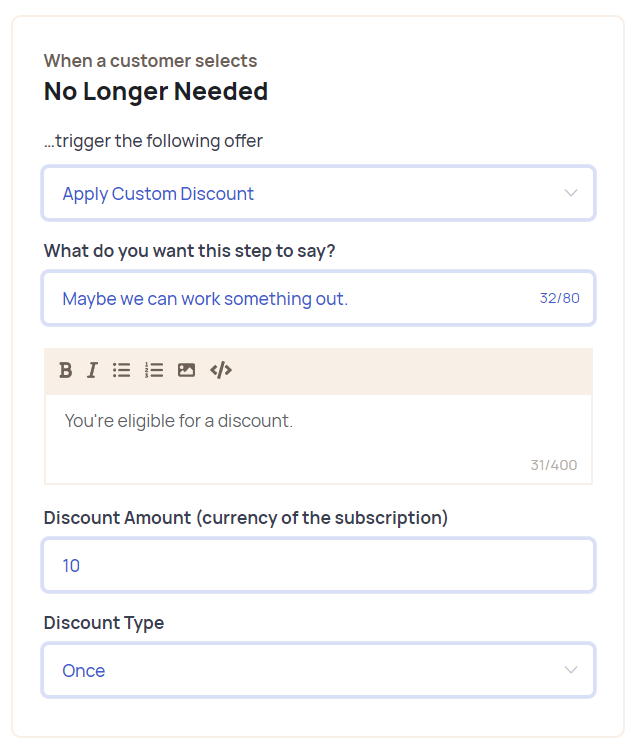The height and width of the screenshot is (748, 644).
Task: Click the chevron on the offer dropdown
Action: tap(571, 193)
